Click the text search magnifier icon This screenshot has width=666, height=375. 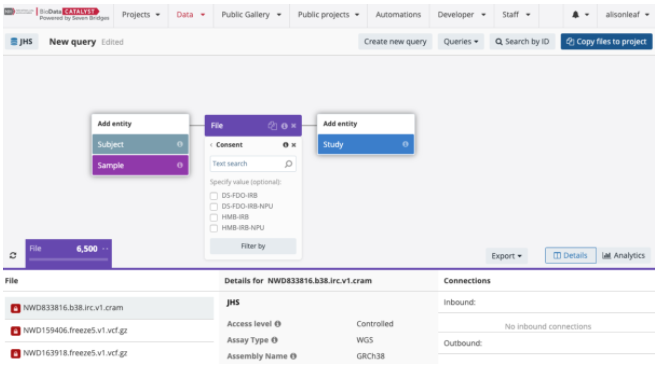coord(288,164)
